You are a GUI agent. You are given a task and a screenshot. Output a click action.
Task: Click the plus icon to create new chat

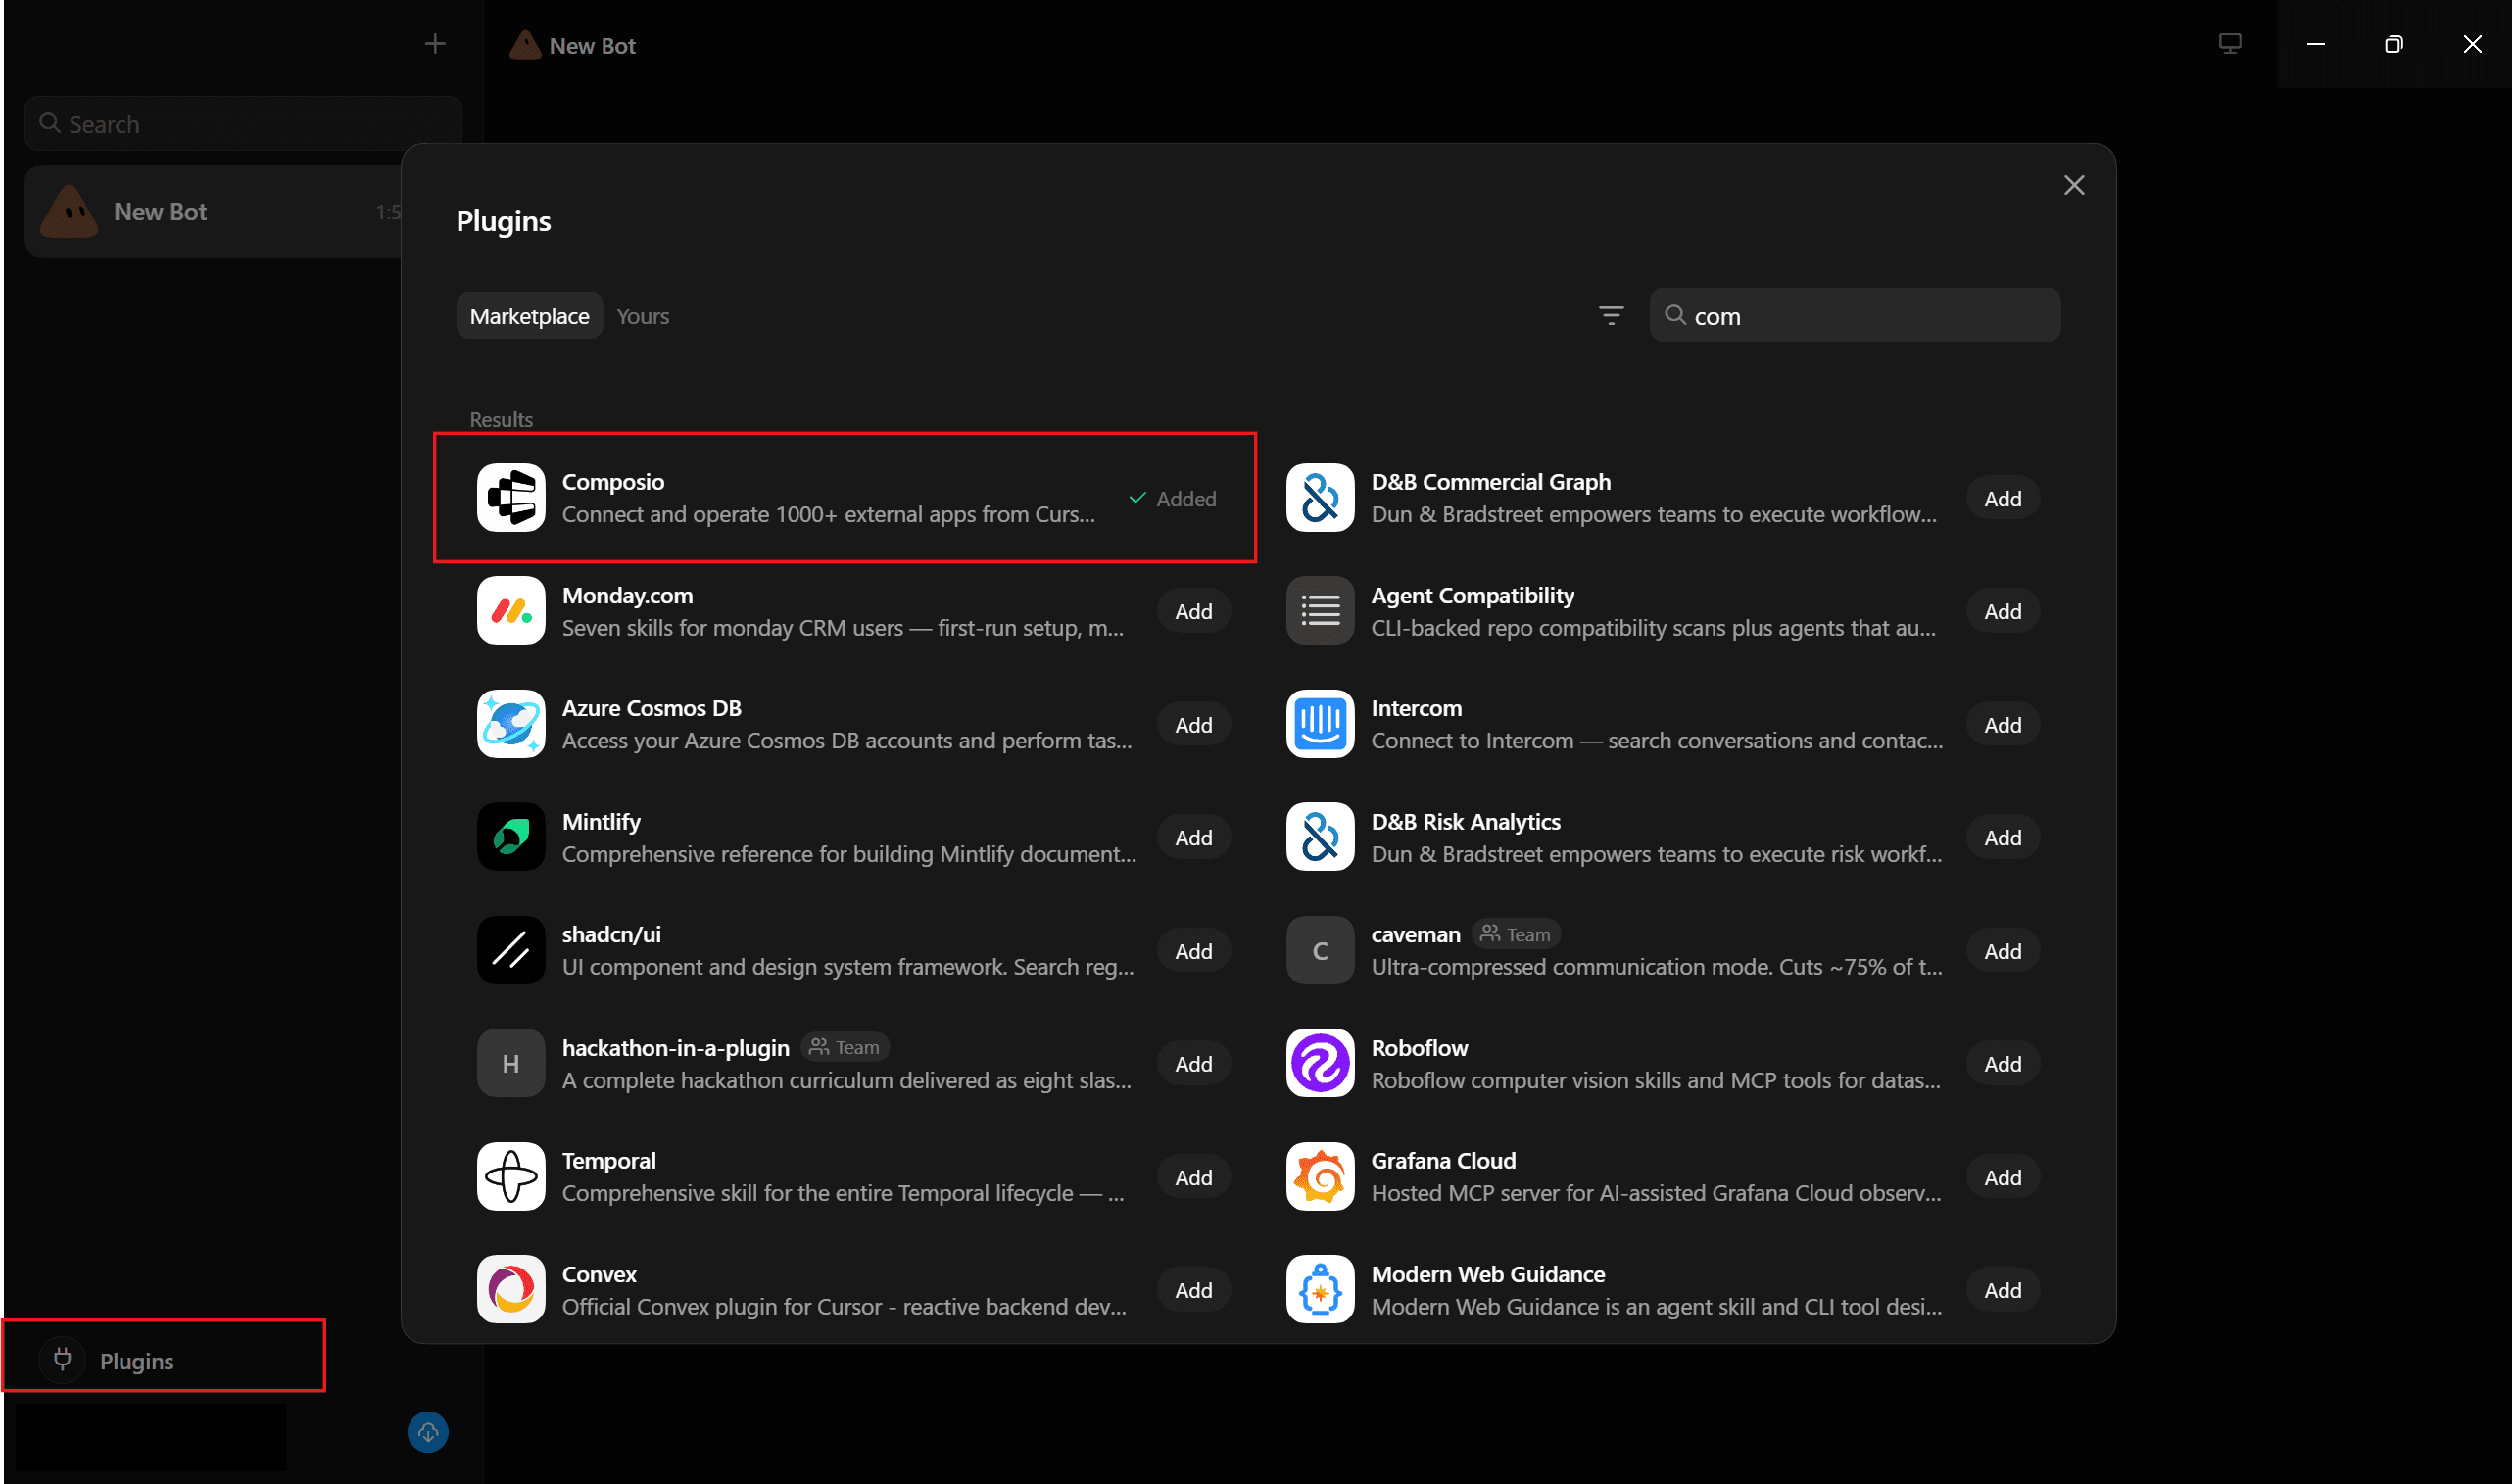pos(435,44)
